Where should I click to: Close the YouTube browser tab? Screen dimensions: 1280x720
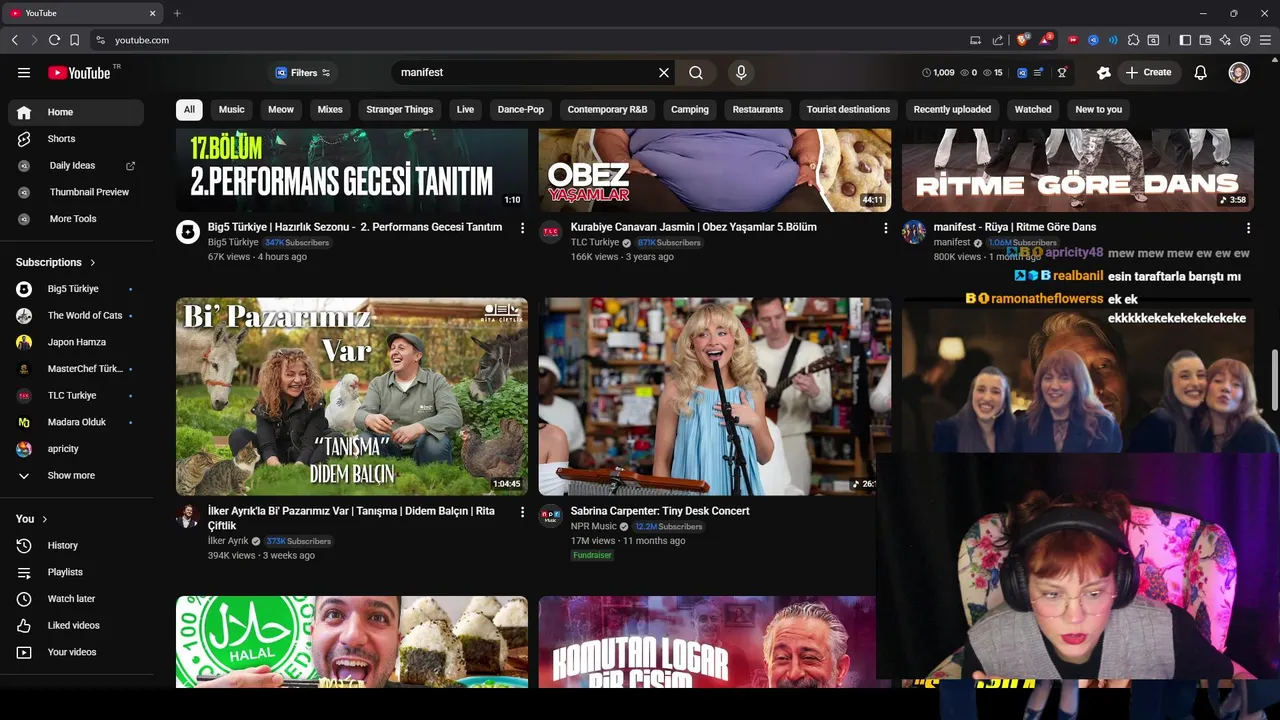(x=152, y=13)
